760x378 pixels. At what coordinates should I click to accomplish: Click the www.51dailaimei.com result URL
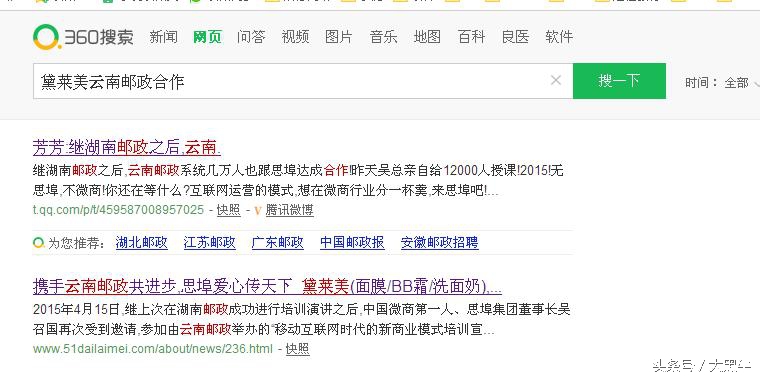153,349
